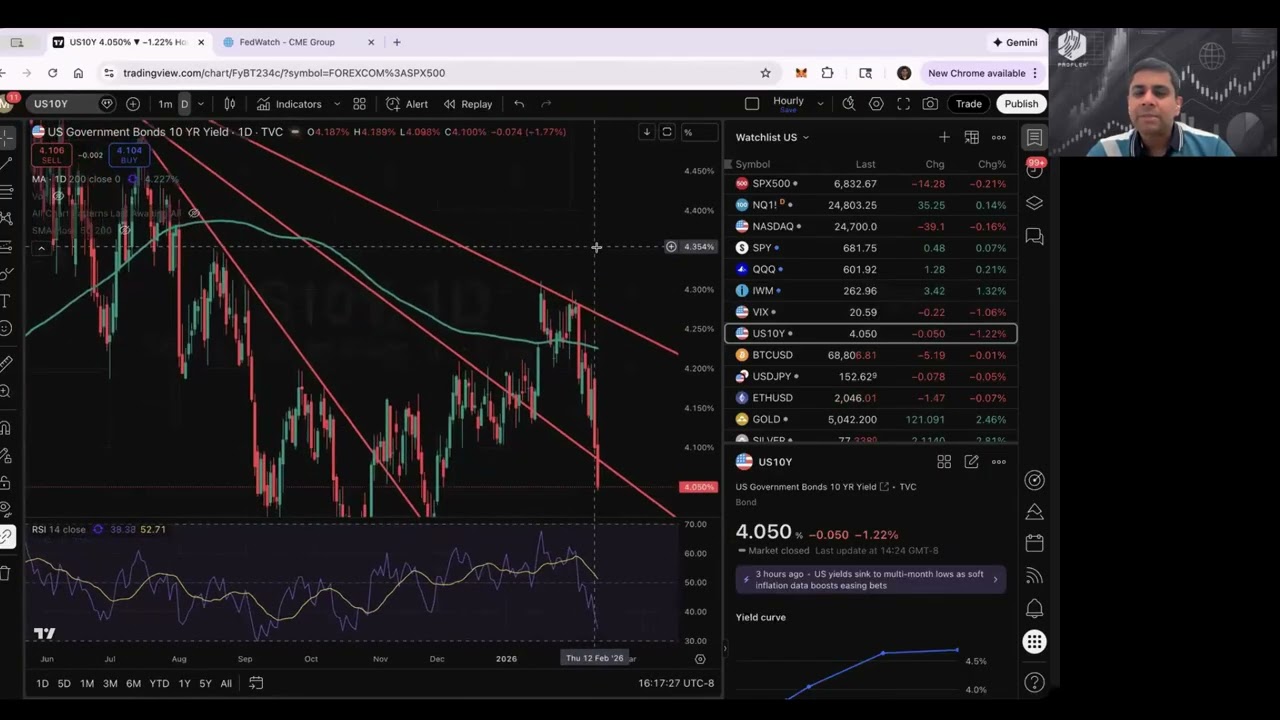Select GOLD in the watchlist
The width and height of the screenshot is (1280, 720).
(871, 420)
